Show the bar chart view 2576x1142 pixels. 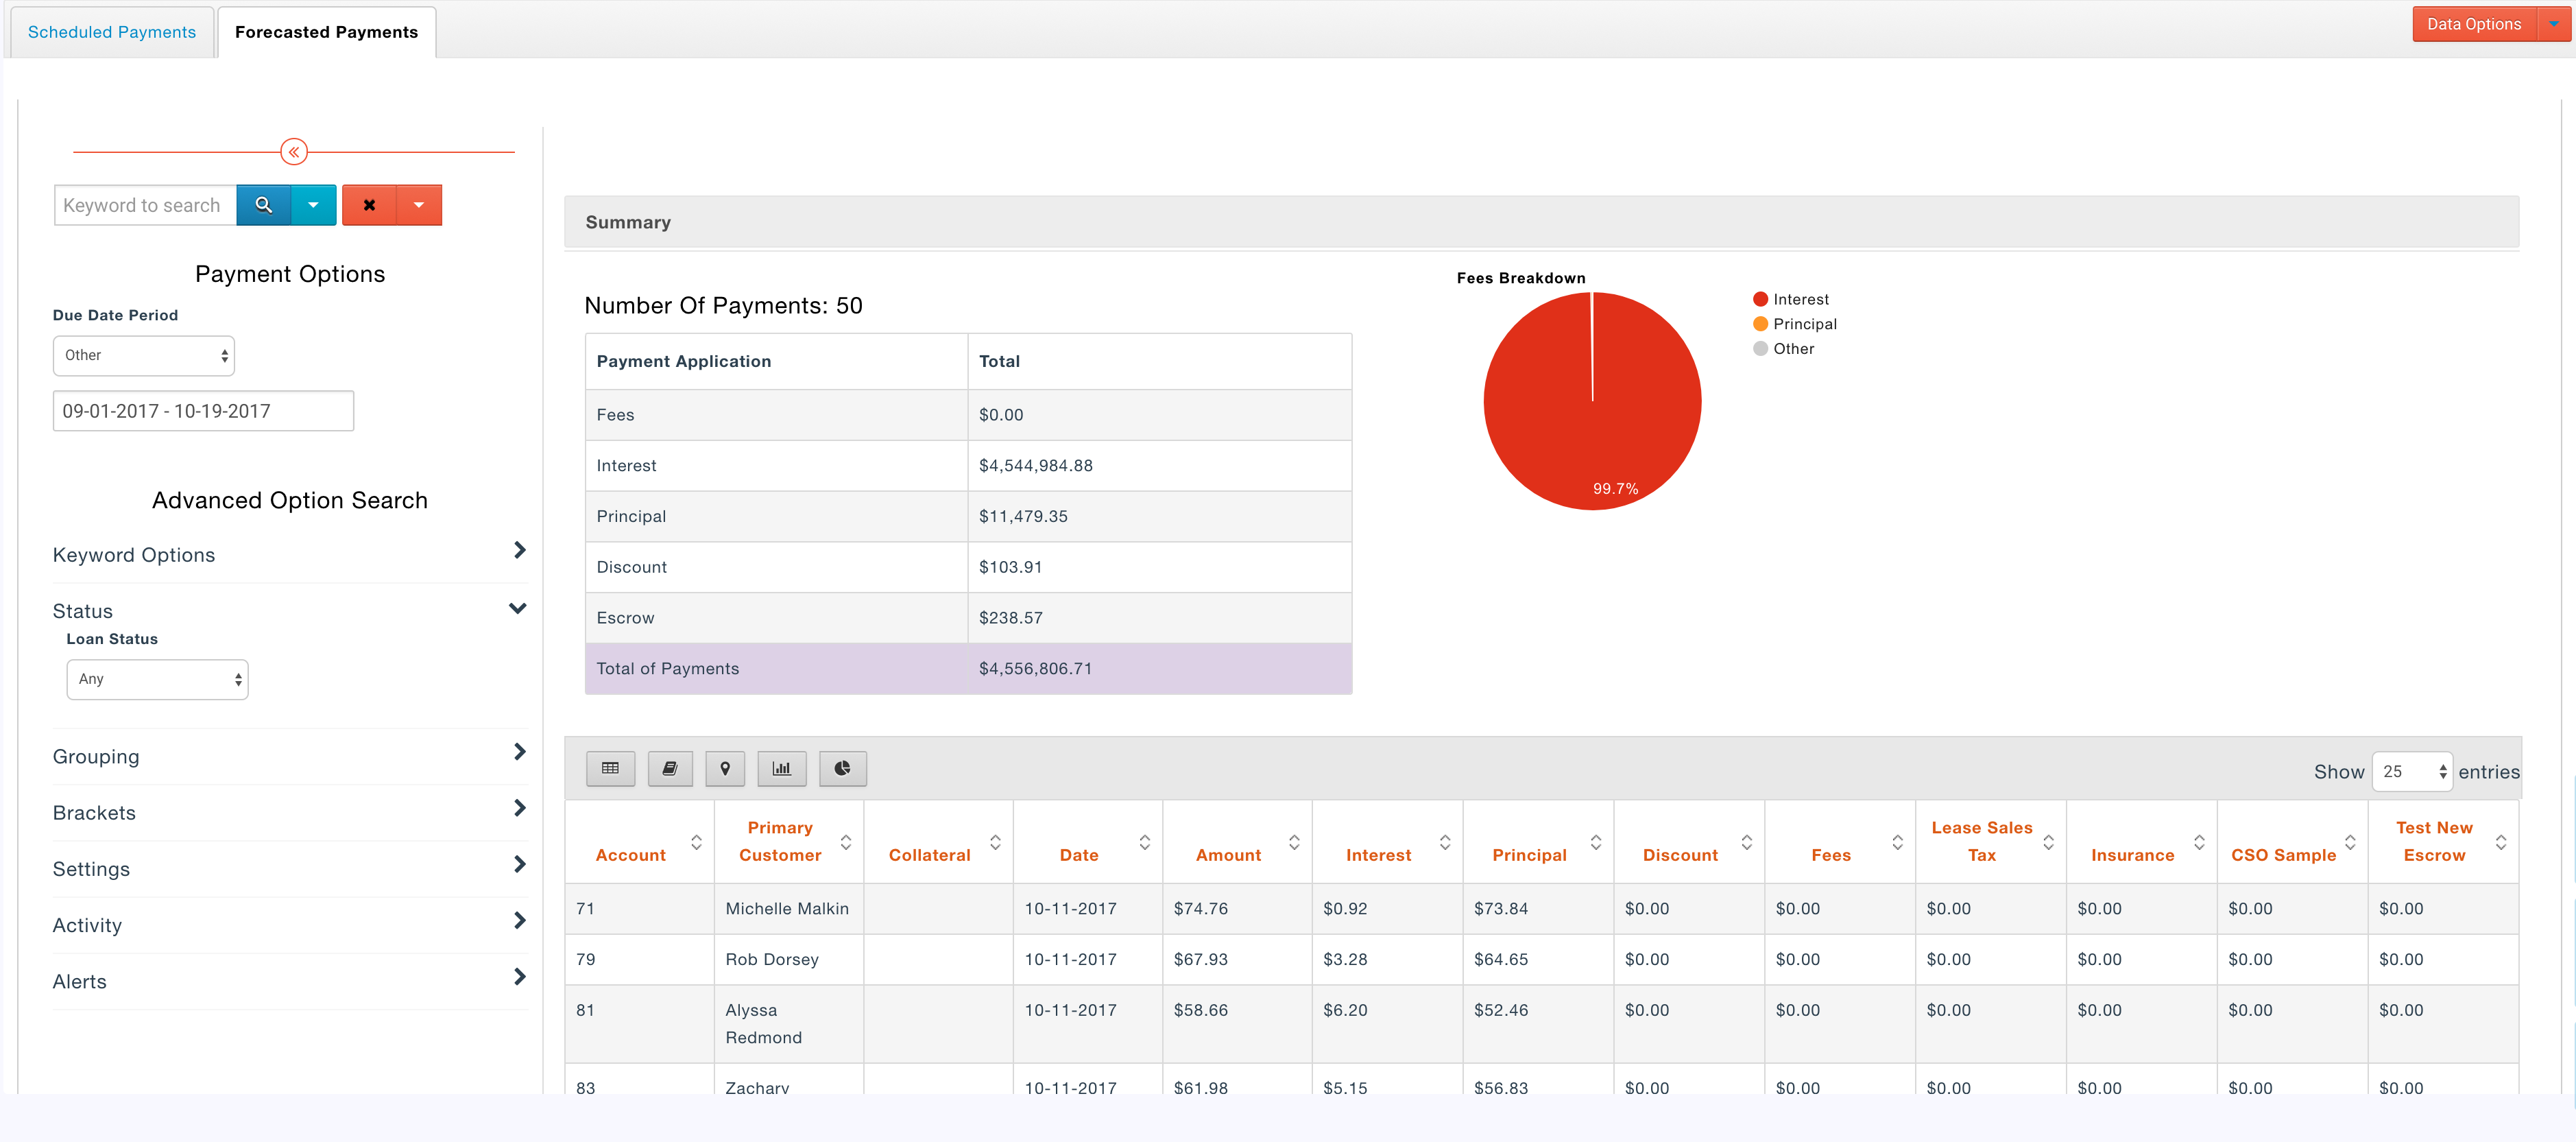(782, 768)
